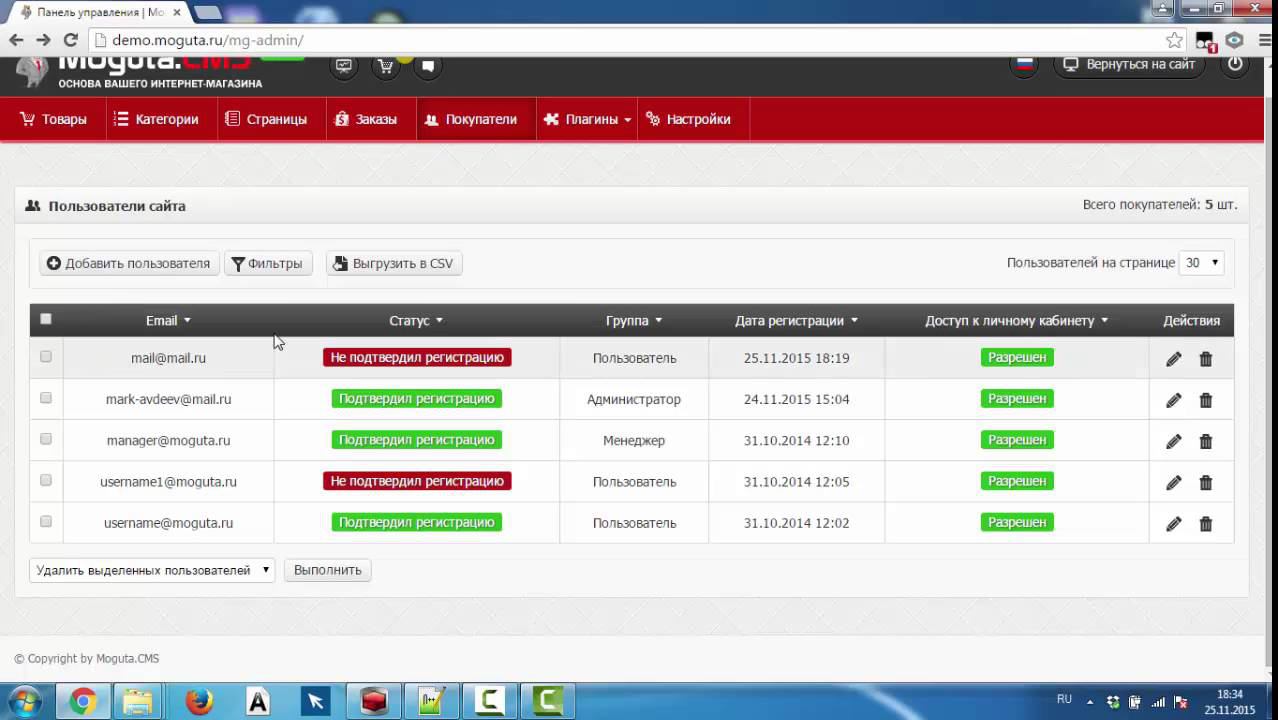Screen dimensions: 1278x720
Task: Click Администратор group cell
Action: click(634, 399)
